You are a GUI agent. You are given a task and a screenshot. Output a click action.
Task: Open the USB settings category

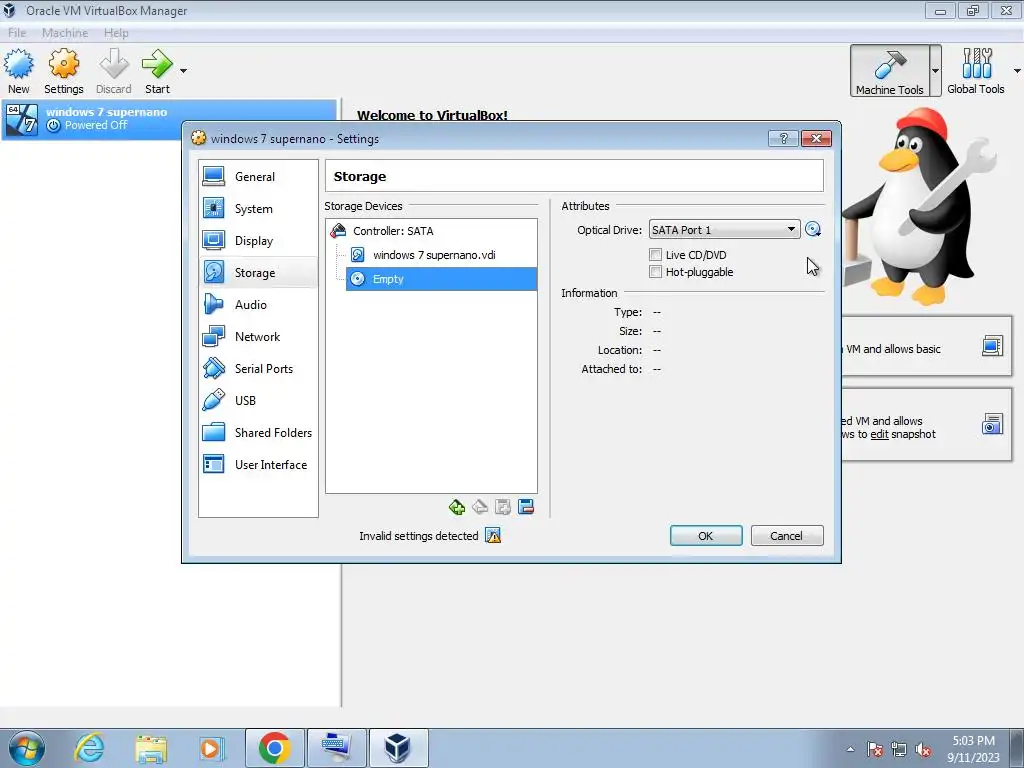258,400
